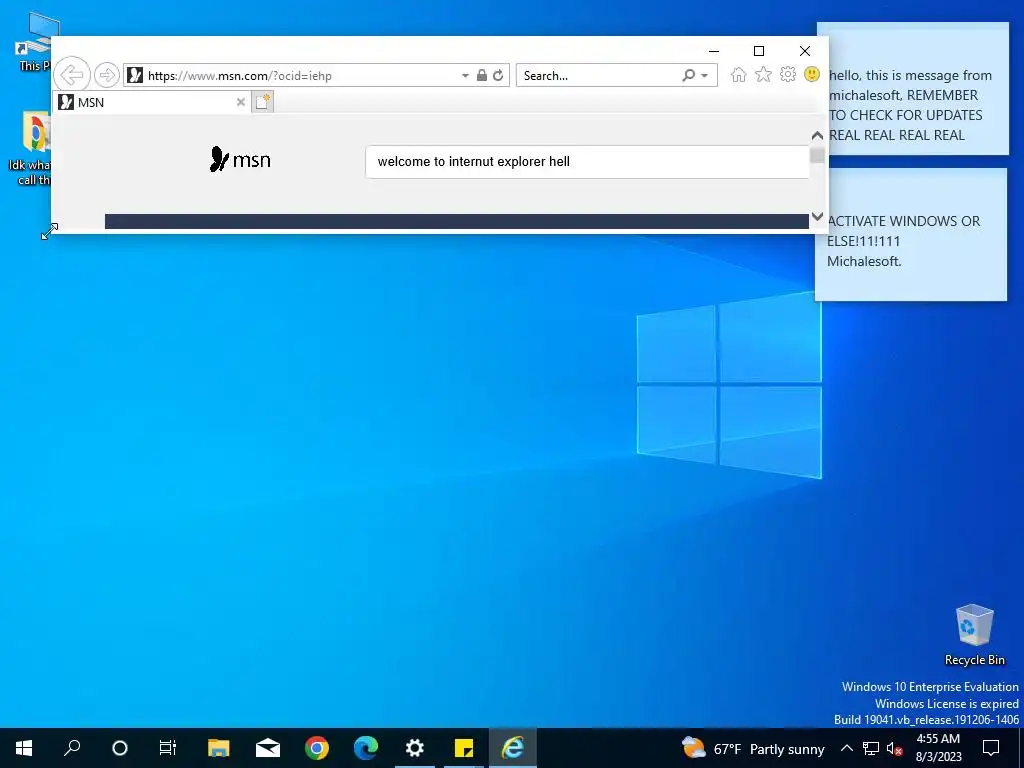Open Task View on the taskbar

(x=168, y=748)
